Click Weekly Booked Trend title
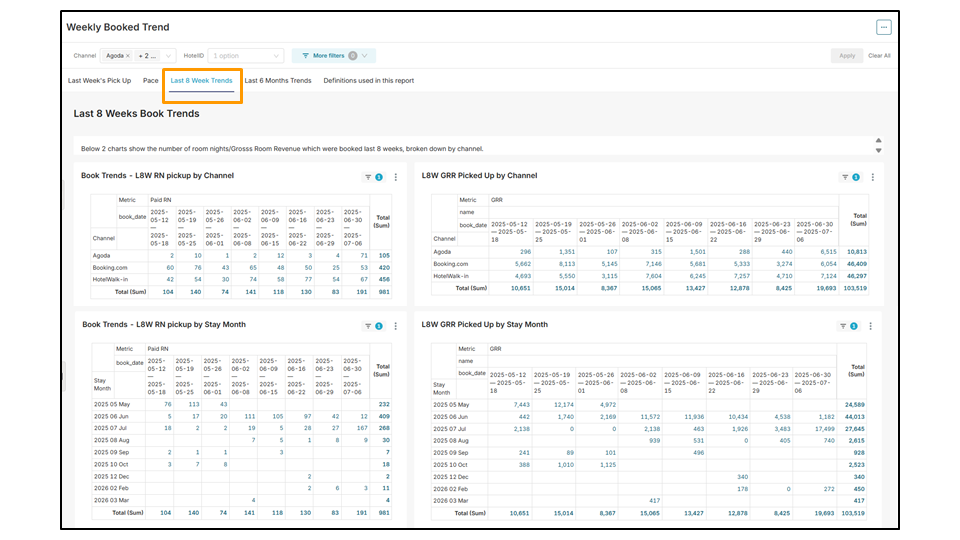Image resolution: width=960 pixels, height=540 pixels. (118, 27)
